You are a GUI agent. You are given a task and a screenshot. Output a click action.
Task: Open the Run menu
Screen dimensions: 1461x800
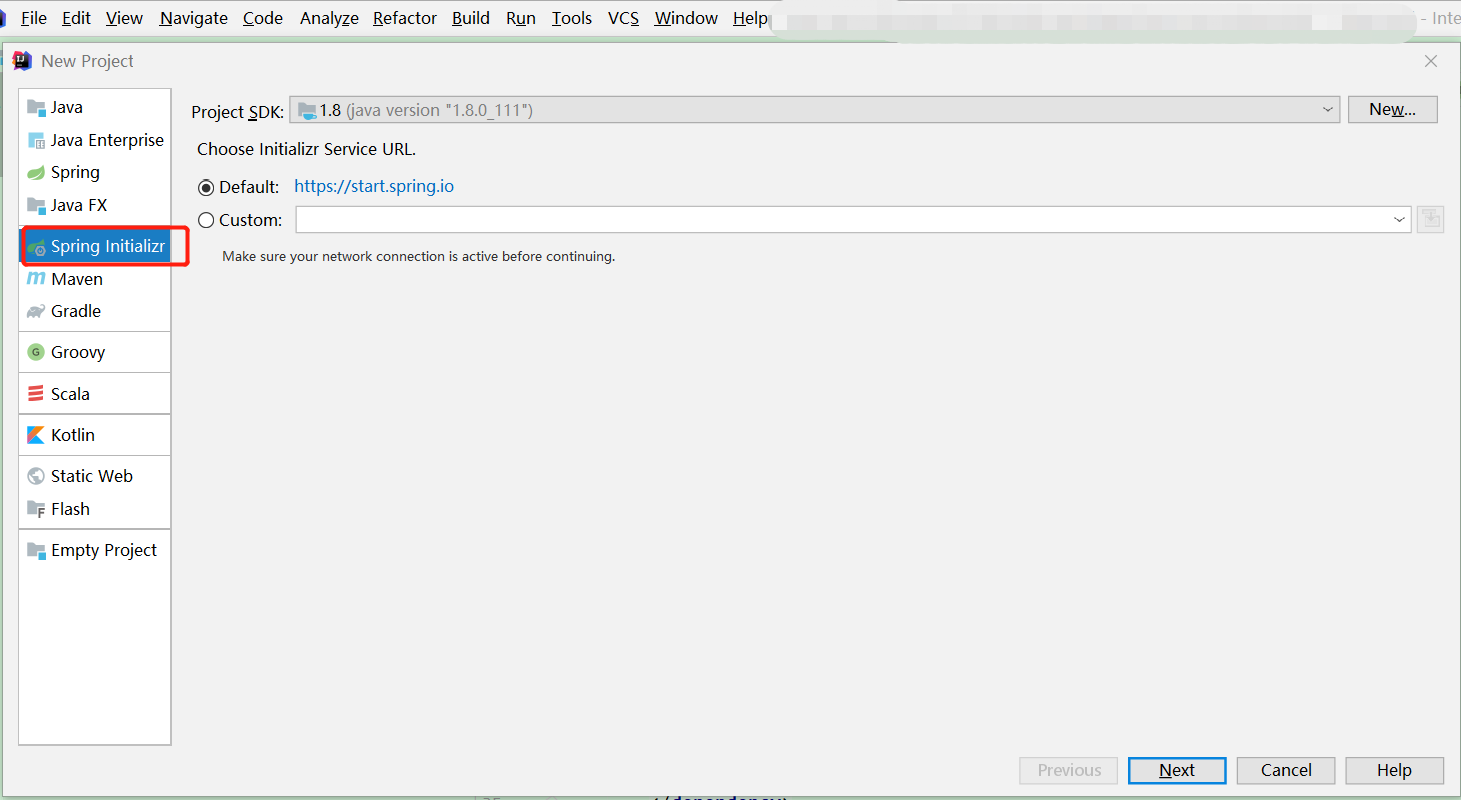click(521, 18)
